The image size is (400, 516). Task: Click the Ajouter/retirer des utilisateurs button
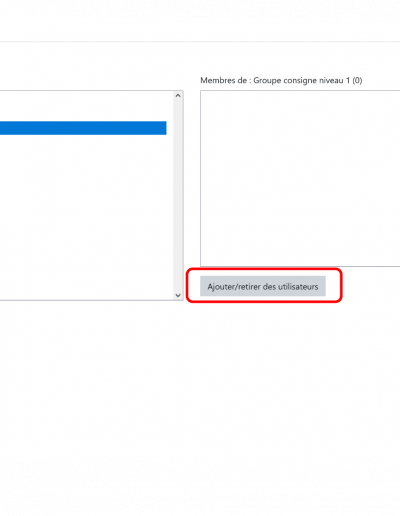click(x=263, y=286)
